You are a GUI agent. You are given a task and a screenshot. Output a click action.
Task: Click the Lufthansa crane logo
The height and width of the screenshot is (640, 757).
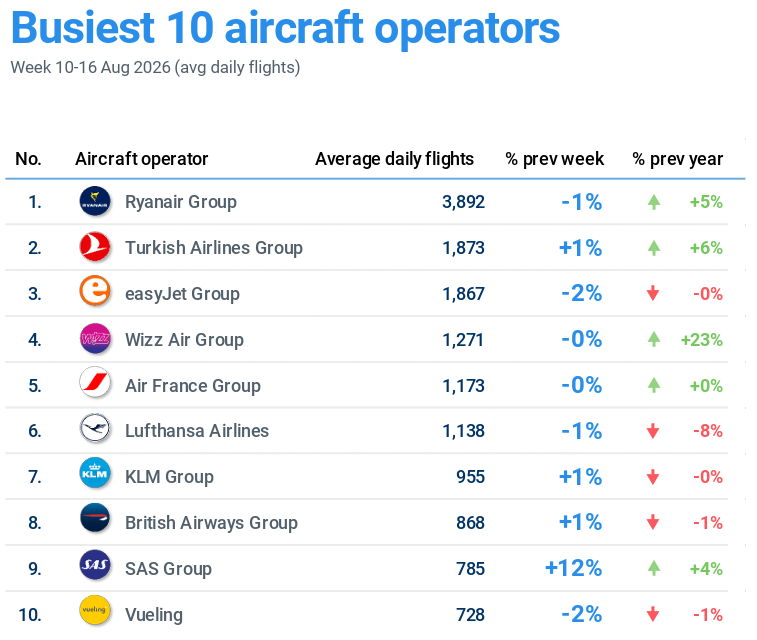[x=95, y=428]
